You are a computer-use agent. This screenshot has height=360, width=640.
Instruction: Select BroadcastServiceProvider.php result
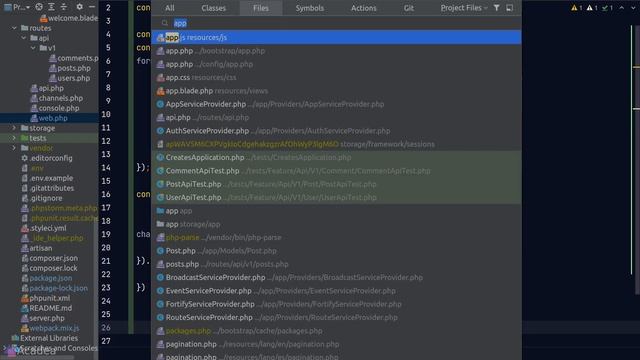pos(336,277)
